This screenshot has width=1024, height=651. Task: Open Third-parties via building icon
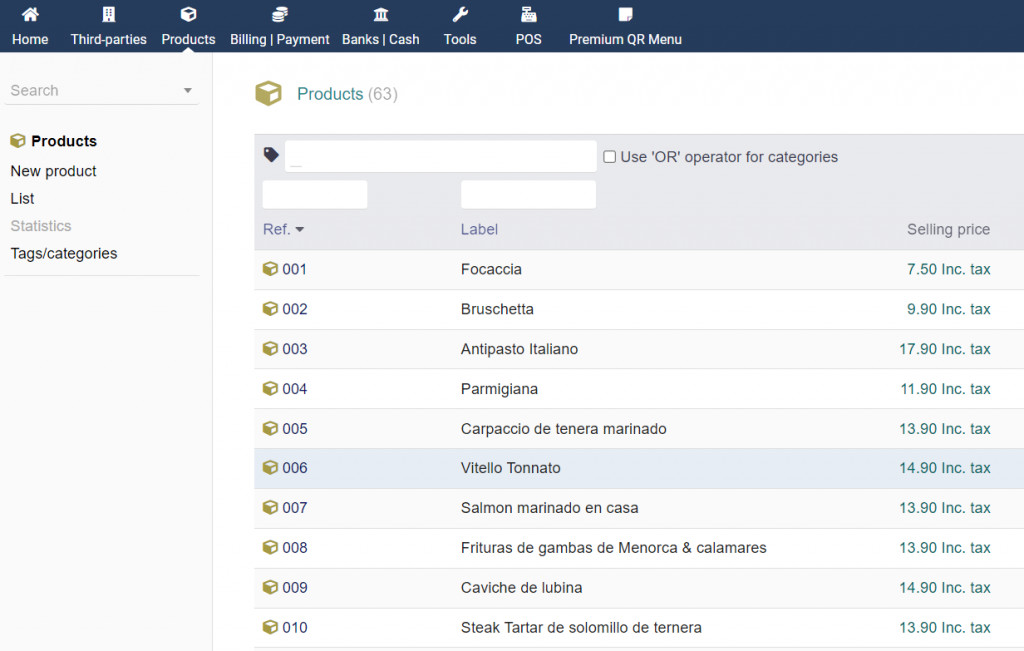click(x=108, y=15)
